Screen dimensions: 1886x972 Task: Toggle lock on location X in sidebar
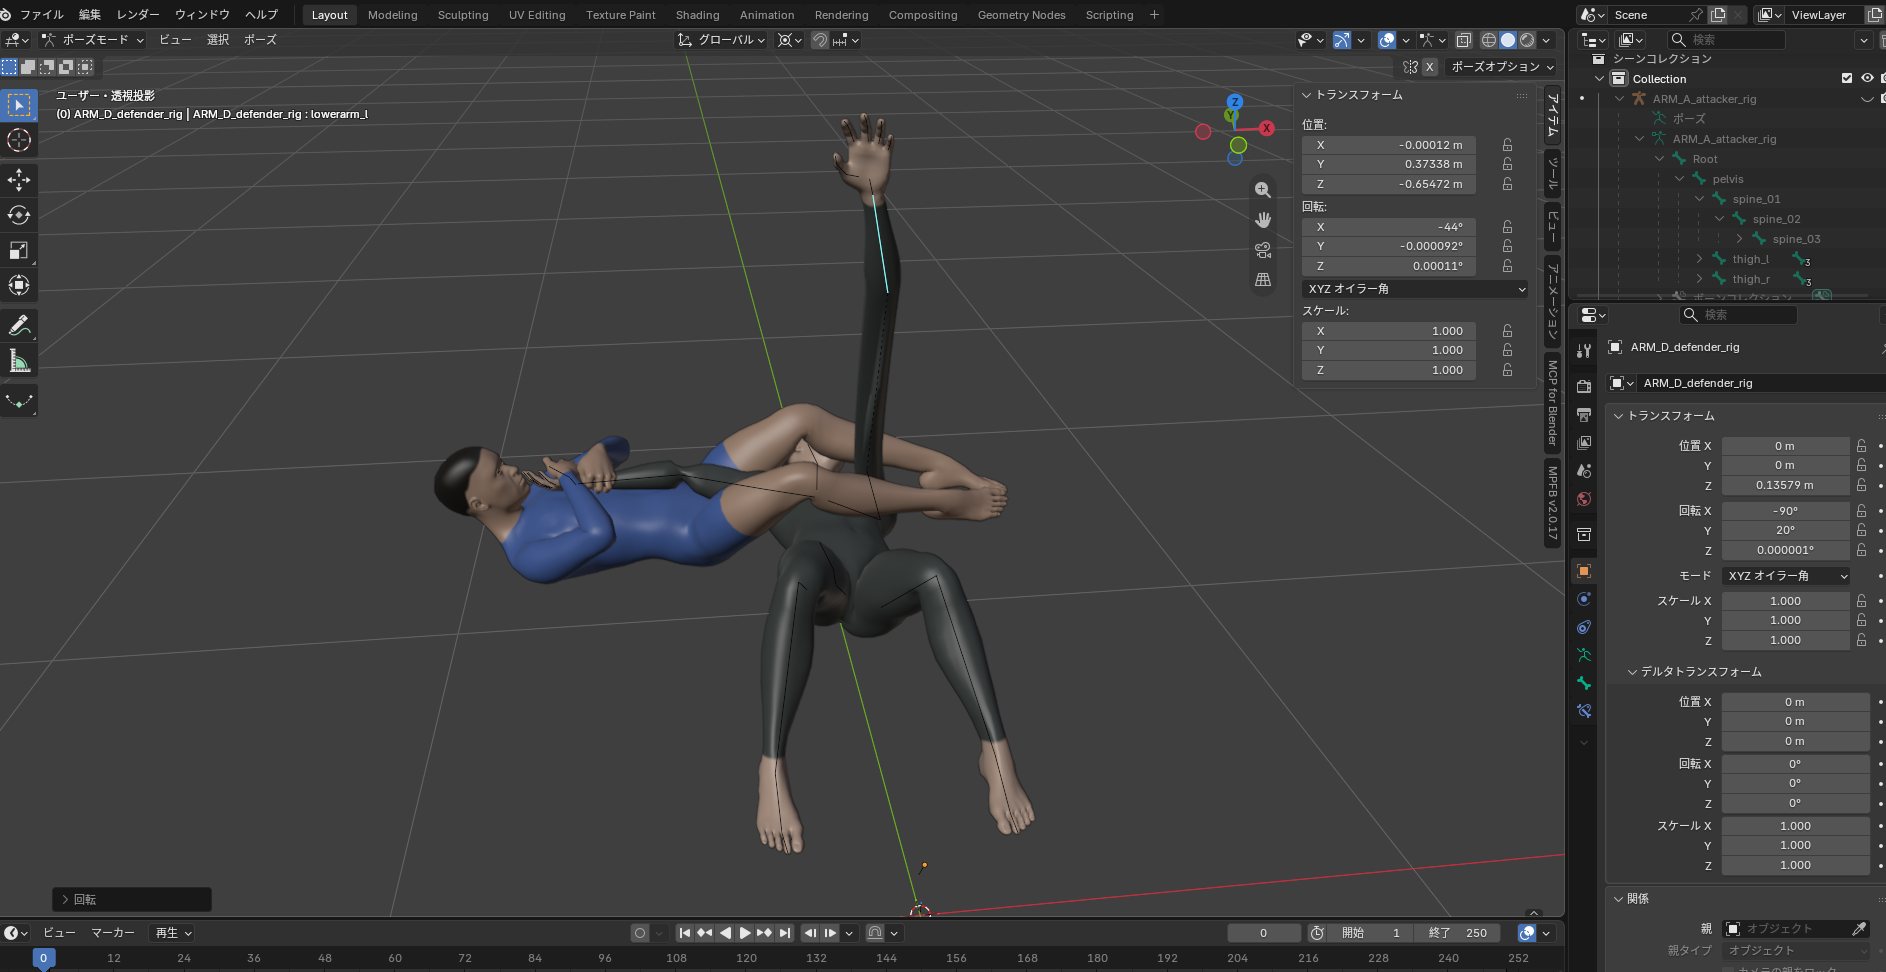[x=1507, y=145]
